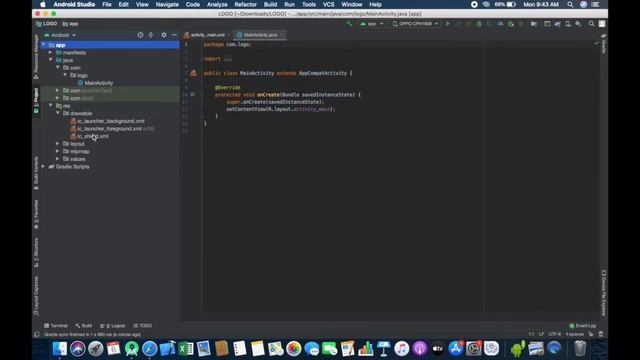Toggle the Structure side tab
Viewport: 640px width, 360px height.
(36, 253)
